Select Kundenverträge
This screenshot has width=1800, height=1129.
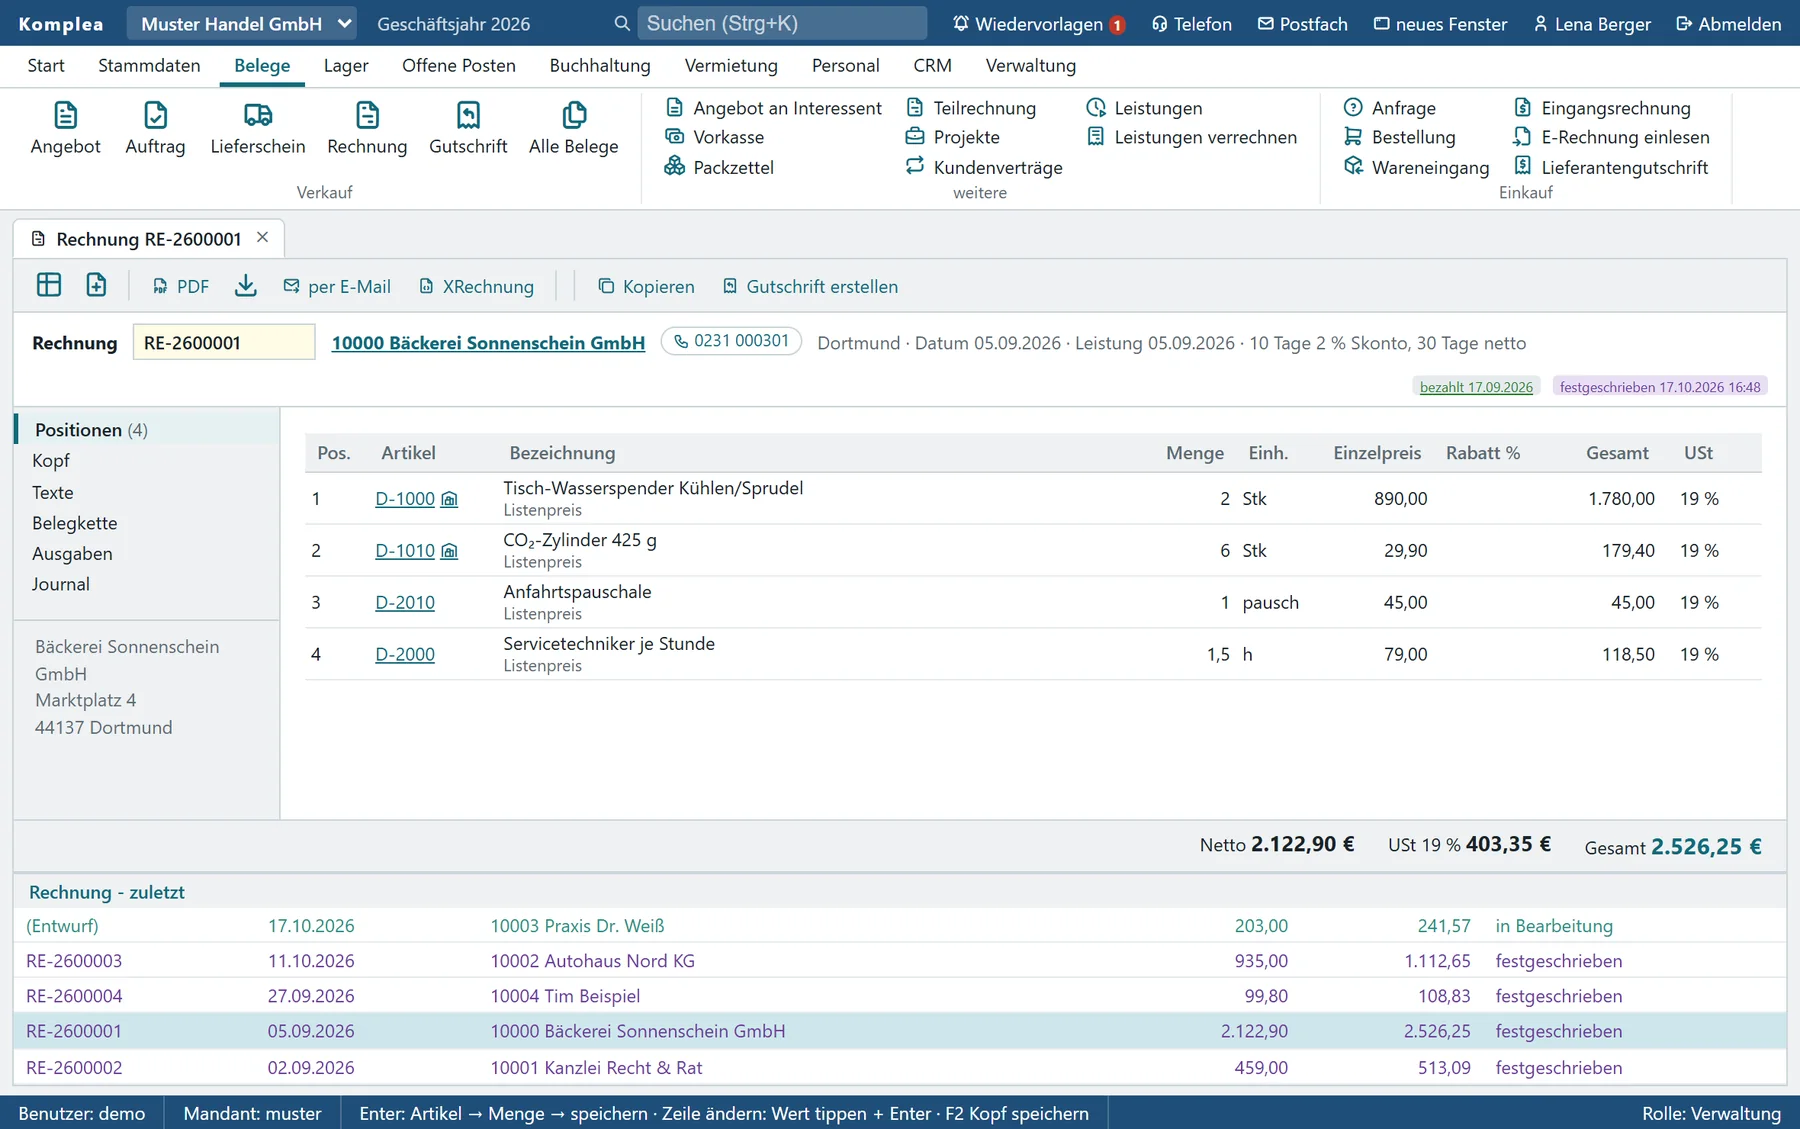(984, 167)
